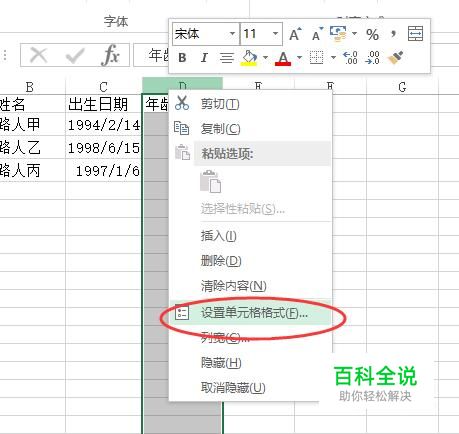This screenshot has height=434, width=459.
Task: Click the Increase Font Size icon
Action: (x=295, y=34)
